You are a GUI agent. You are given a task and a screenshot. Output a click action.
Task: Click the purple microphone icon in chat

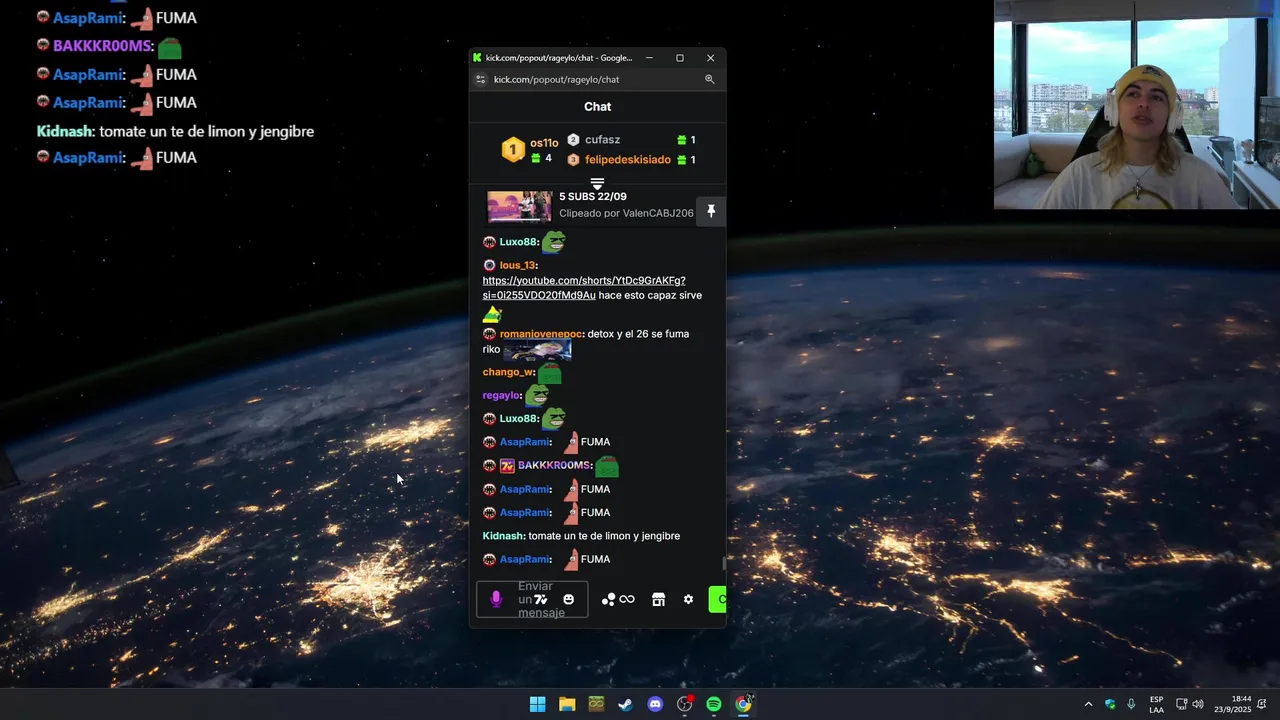pyautogui.click(x=496, y=599)
